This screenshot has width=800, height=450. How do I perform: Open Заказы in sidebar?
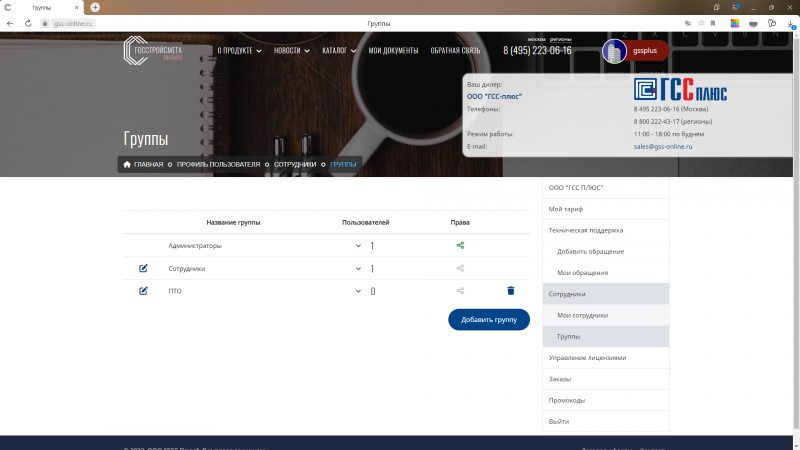pyautogui.click(x=606, y=379)
